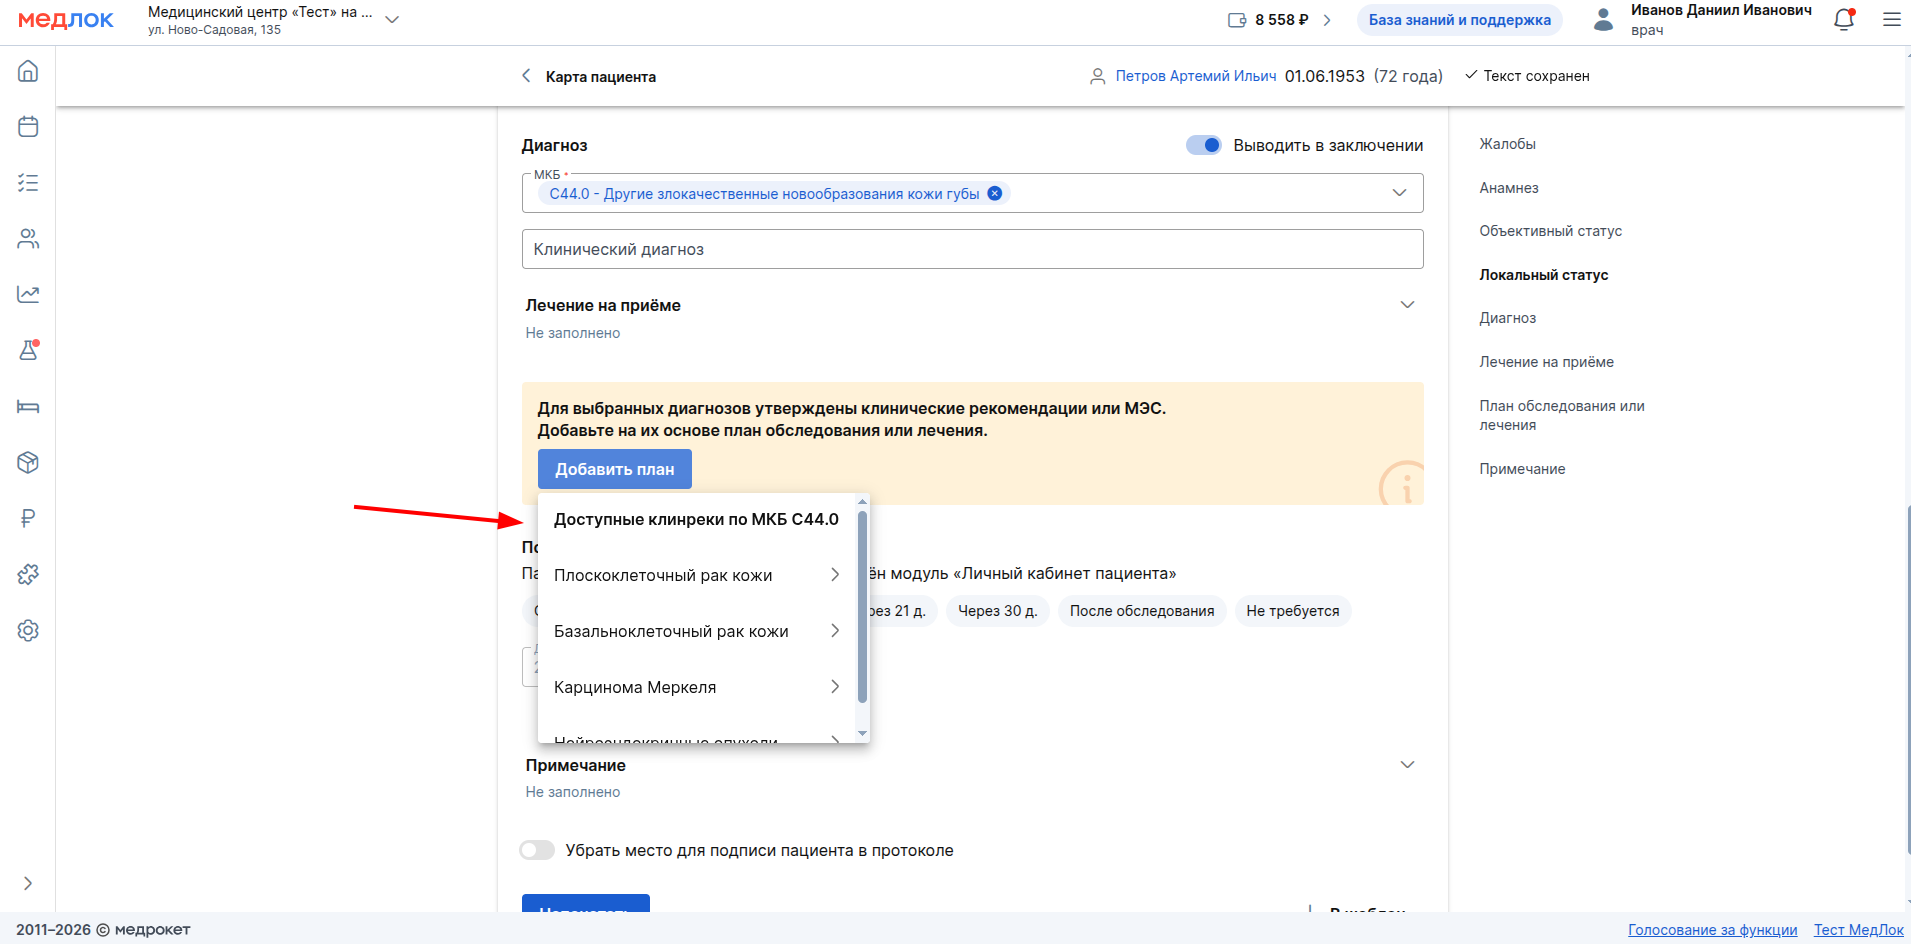The image size is (1911, 944).
Task: Expand the 'Лечение на приёме' section
Action: pos(1406,305)
